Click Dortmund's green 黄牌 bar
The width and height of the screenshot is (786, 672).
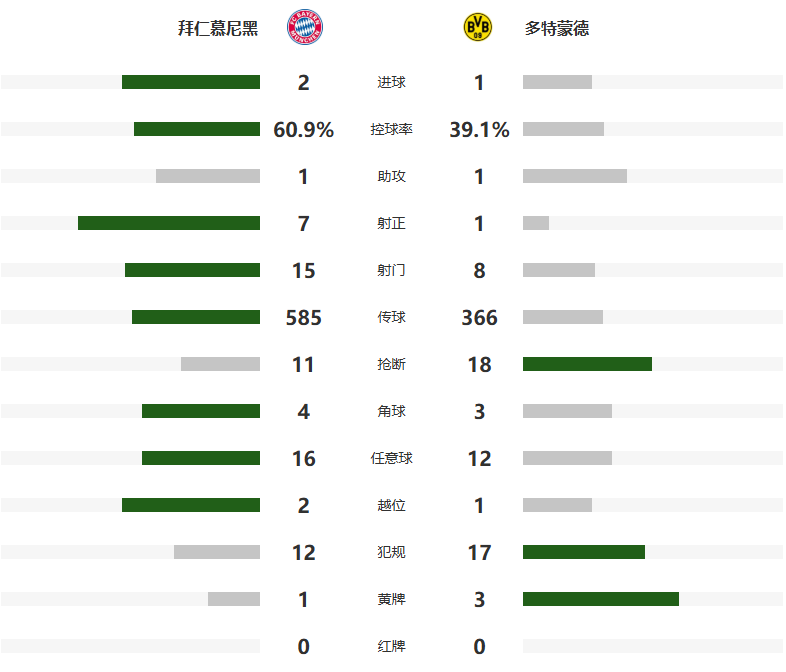point(600,599)
